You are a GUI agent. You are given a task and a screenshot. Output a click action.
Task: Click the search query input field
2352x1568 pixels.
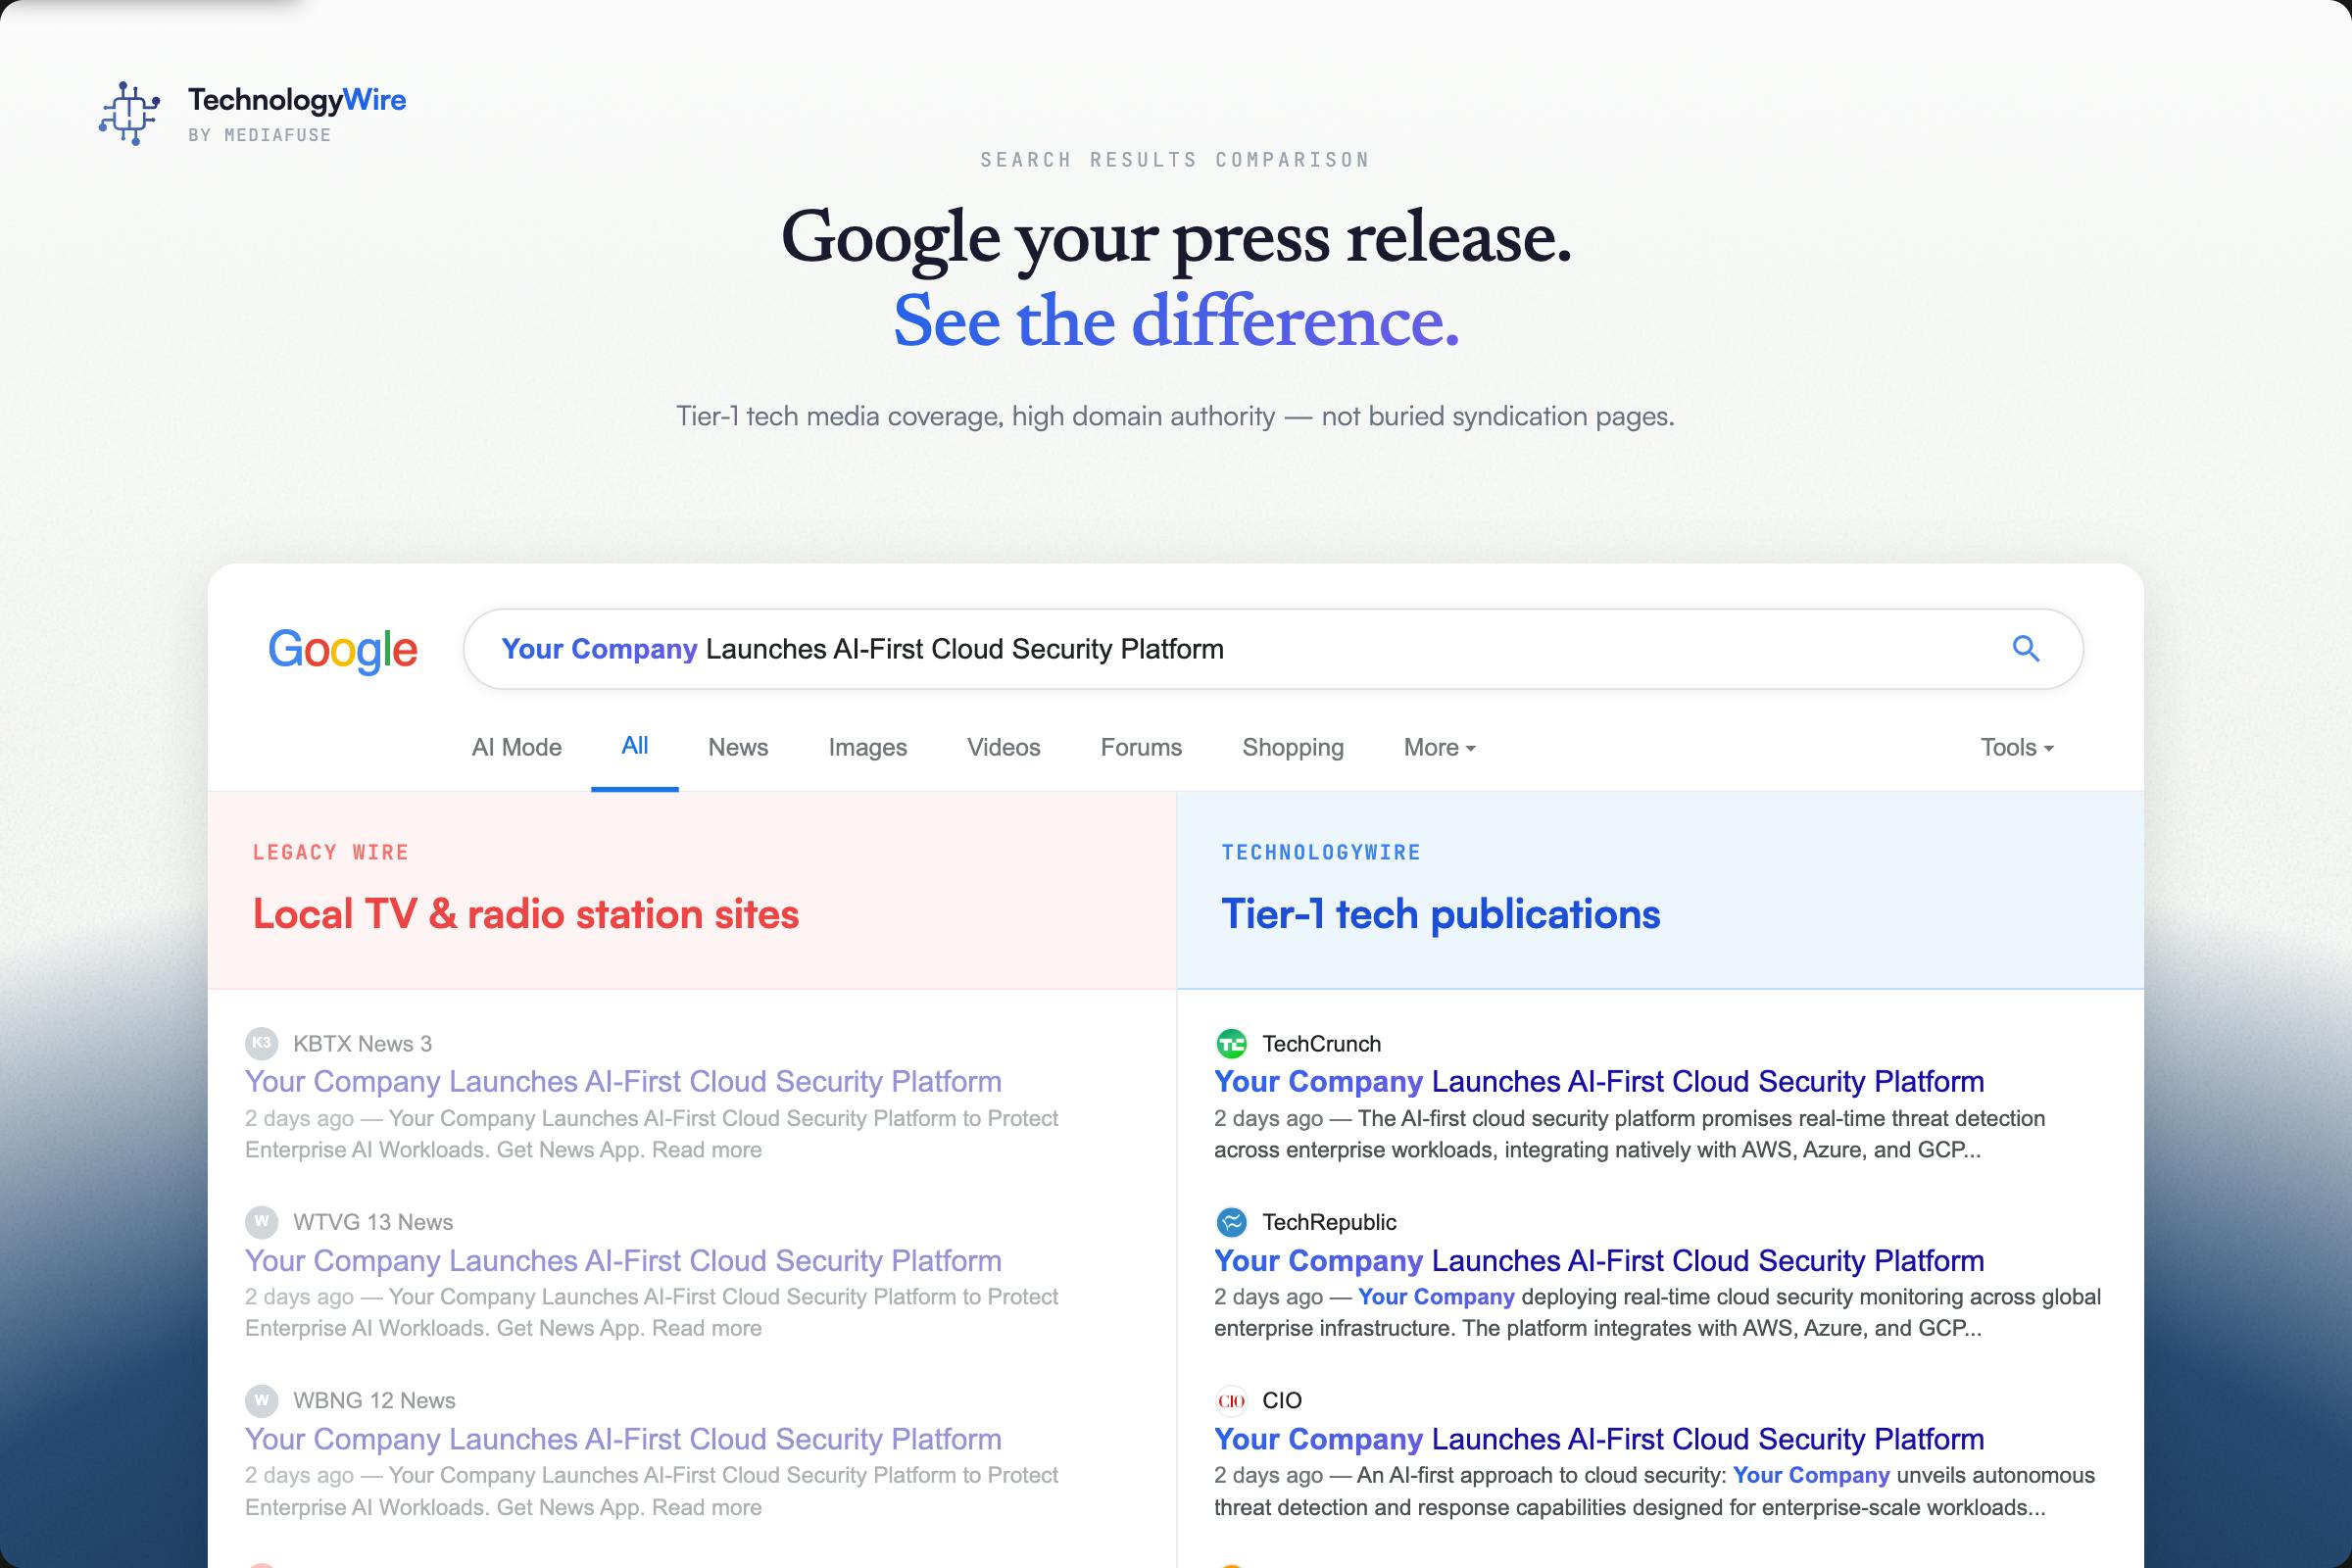point(1273,649)
